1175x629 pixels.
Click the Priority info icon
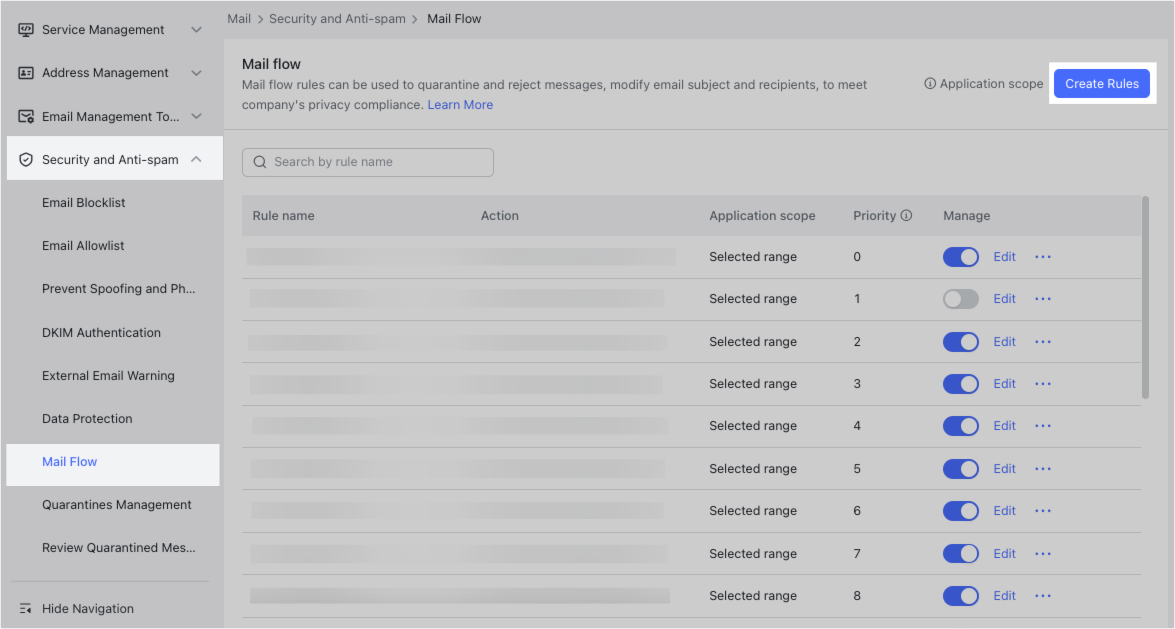(x=906, y=215)
